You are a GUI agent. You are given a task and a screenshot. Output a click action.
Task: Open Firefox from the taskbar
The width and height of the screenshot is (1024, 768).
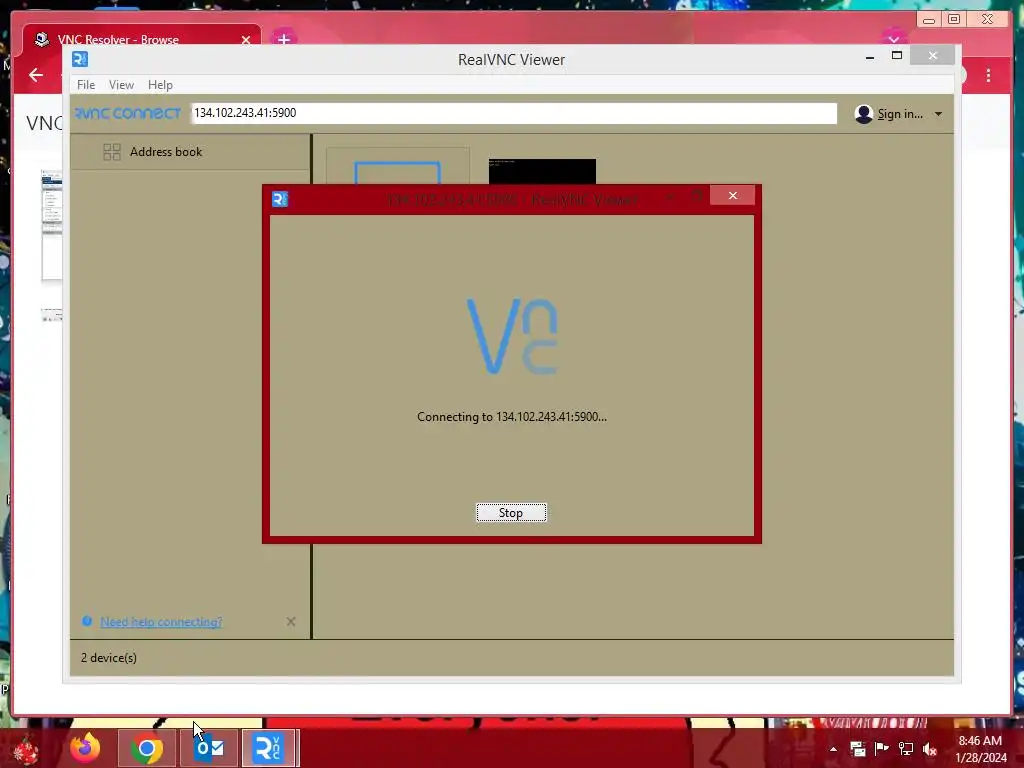click(86, 748)
